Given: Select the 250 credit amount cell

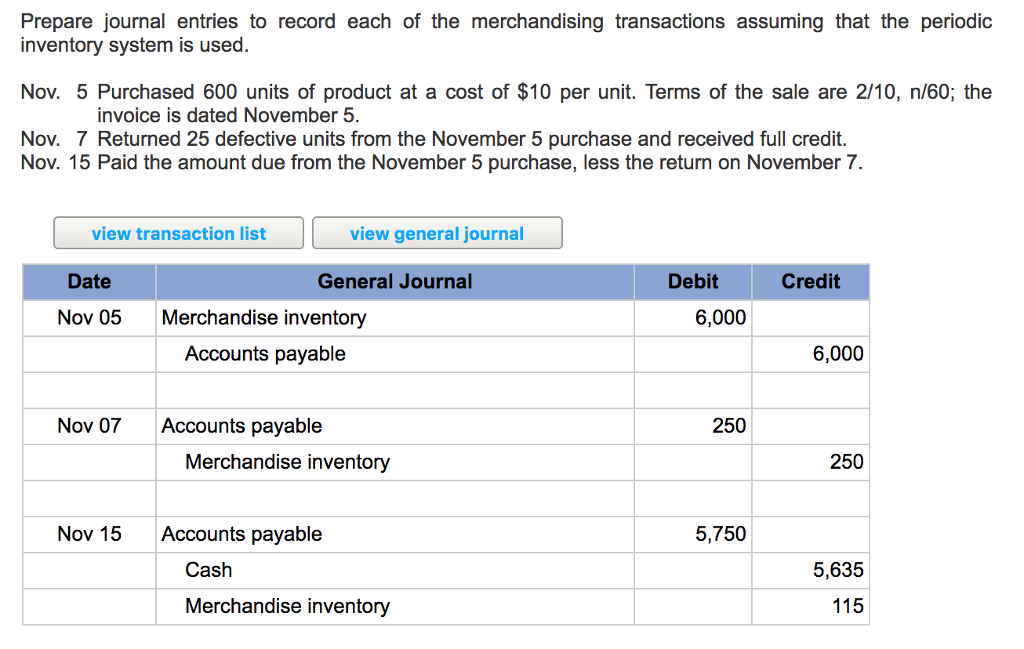Looking at the screenshot, I should coord(810,462).
